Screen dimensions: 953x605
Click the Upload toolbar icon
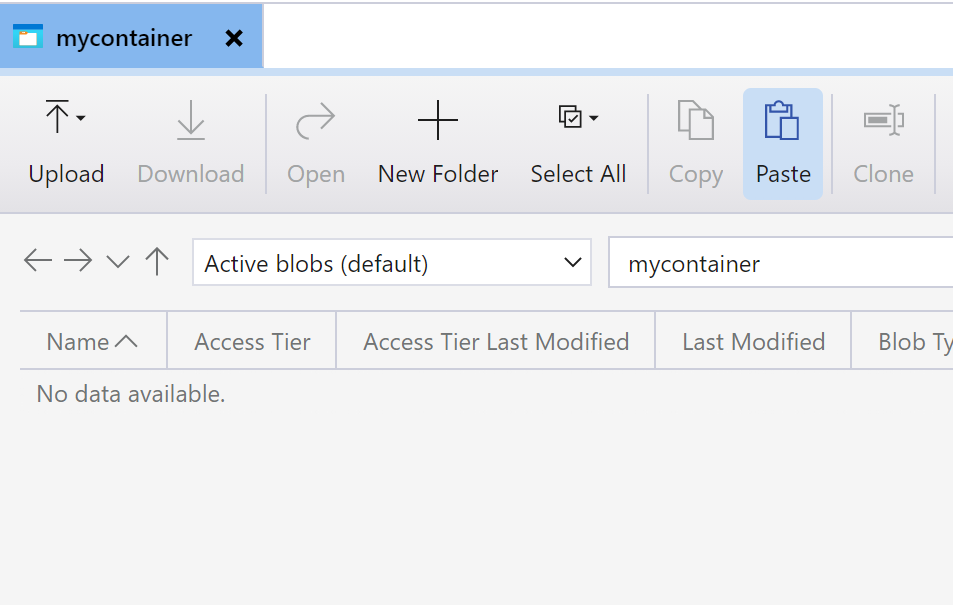click(x=57, y=119)
